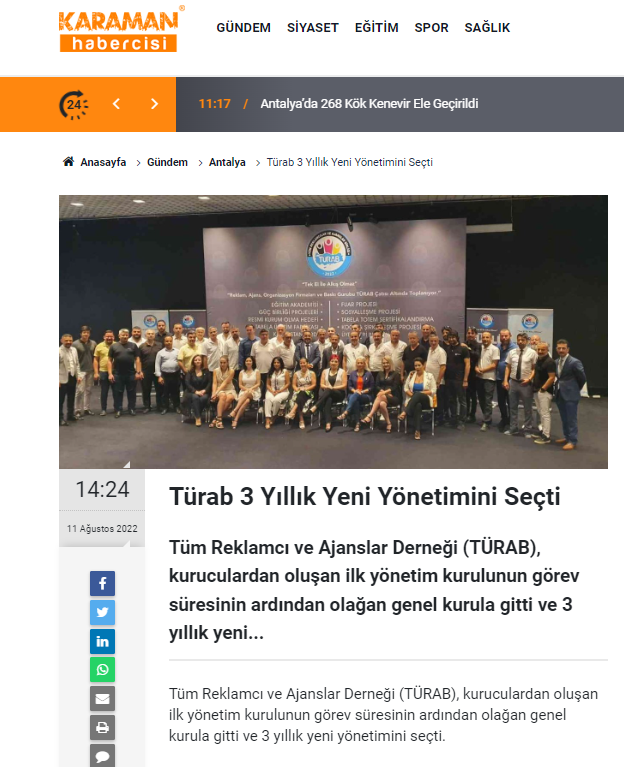Click the 24-hour news clock icon
The height and width of the screenshot is (767, 624).
(74, 105)
